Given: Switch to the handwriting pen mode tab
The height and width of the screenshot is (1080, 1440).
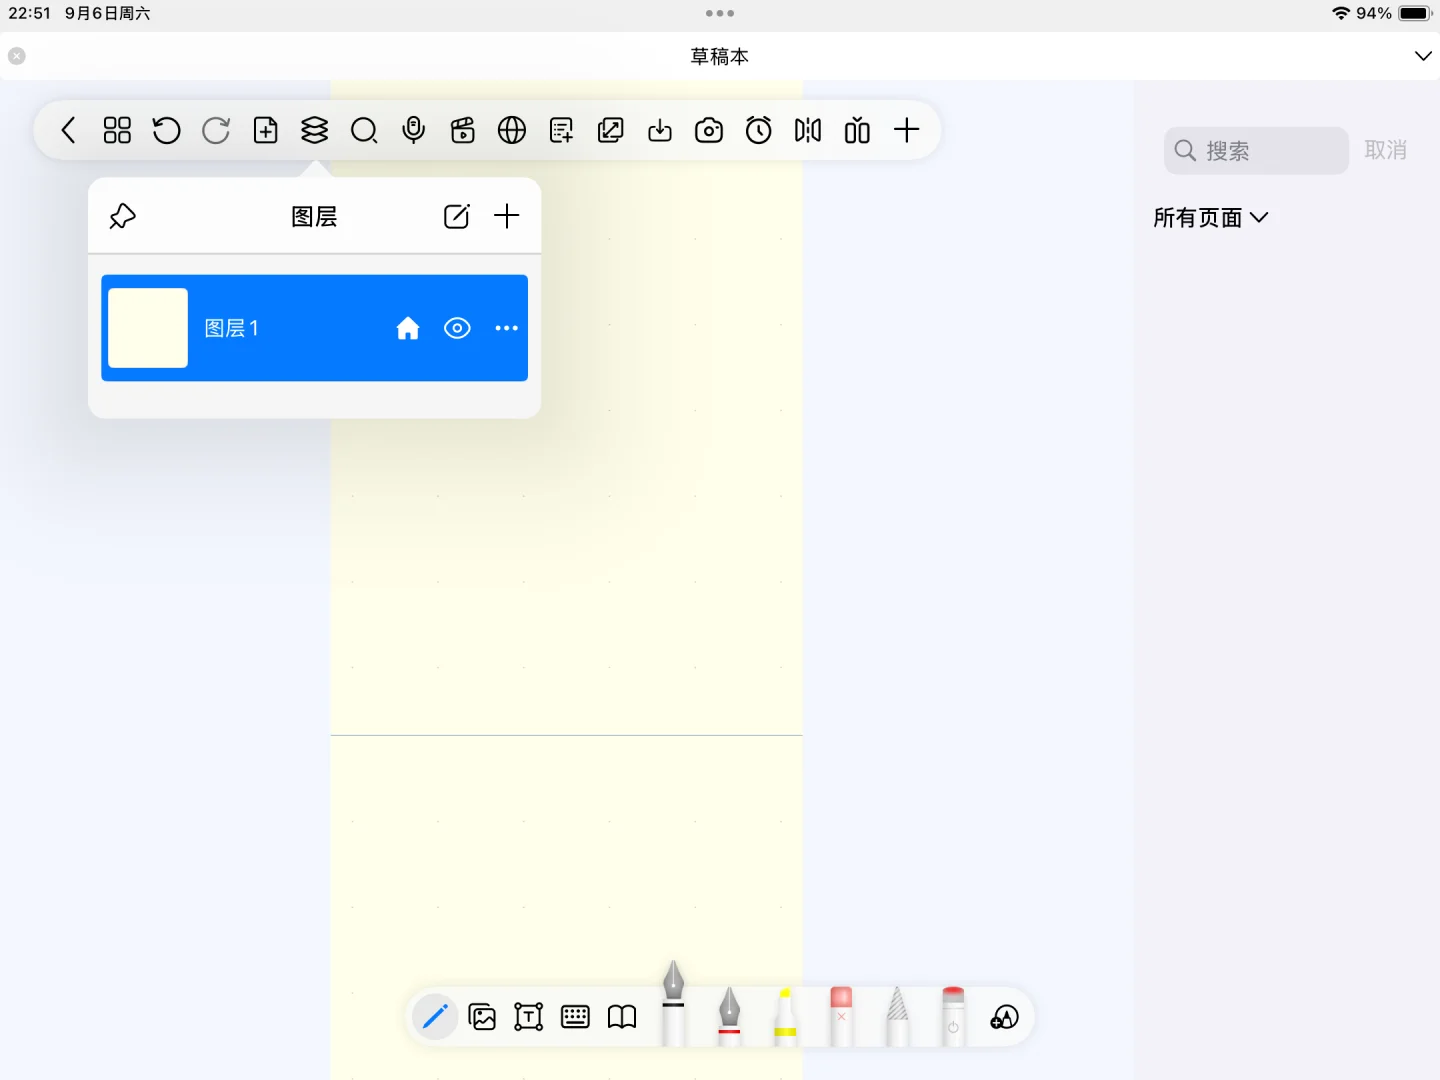Looking at the screenshot, I should tap(435, 1016).
